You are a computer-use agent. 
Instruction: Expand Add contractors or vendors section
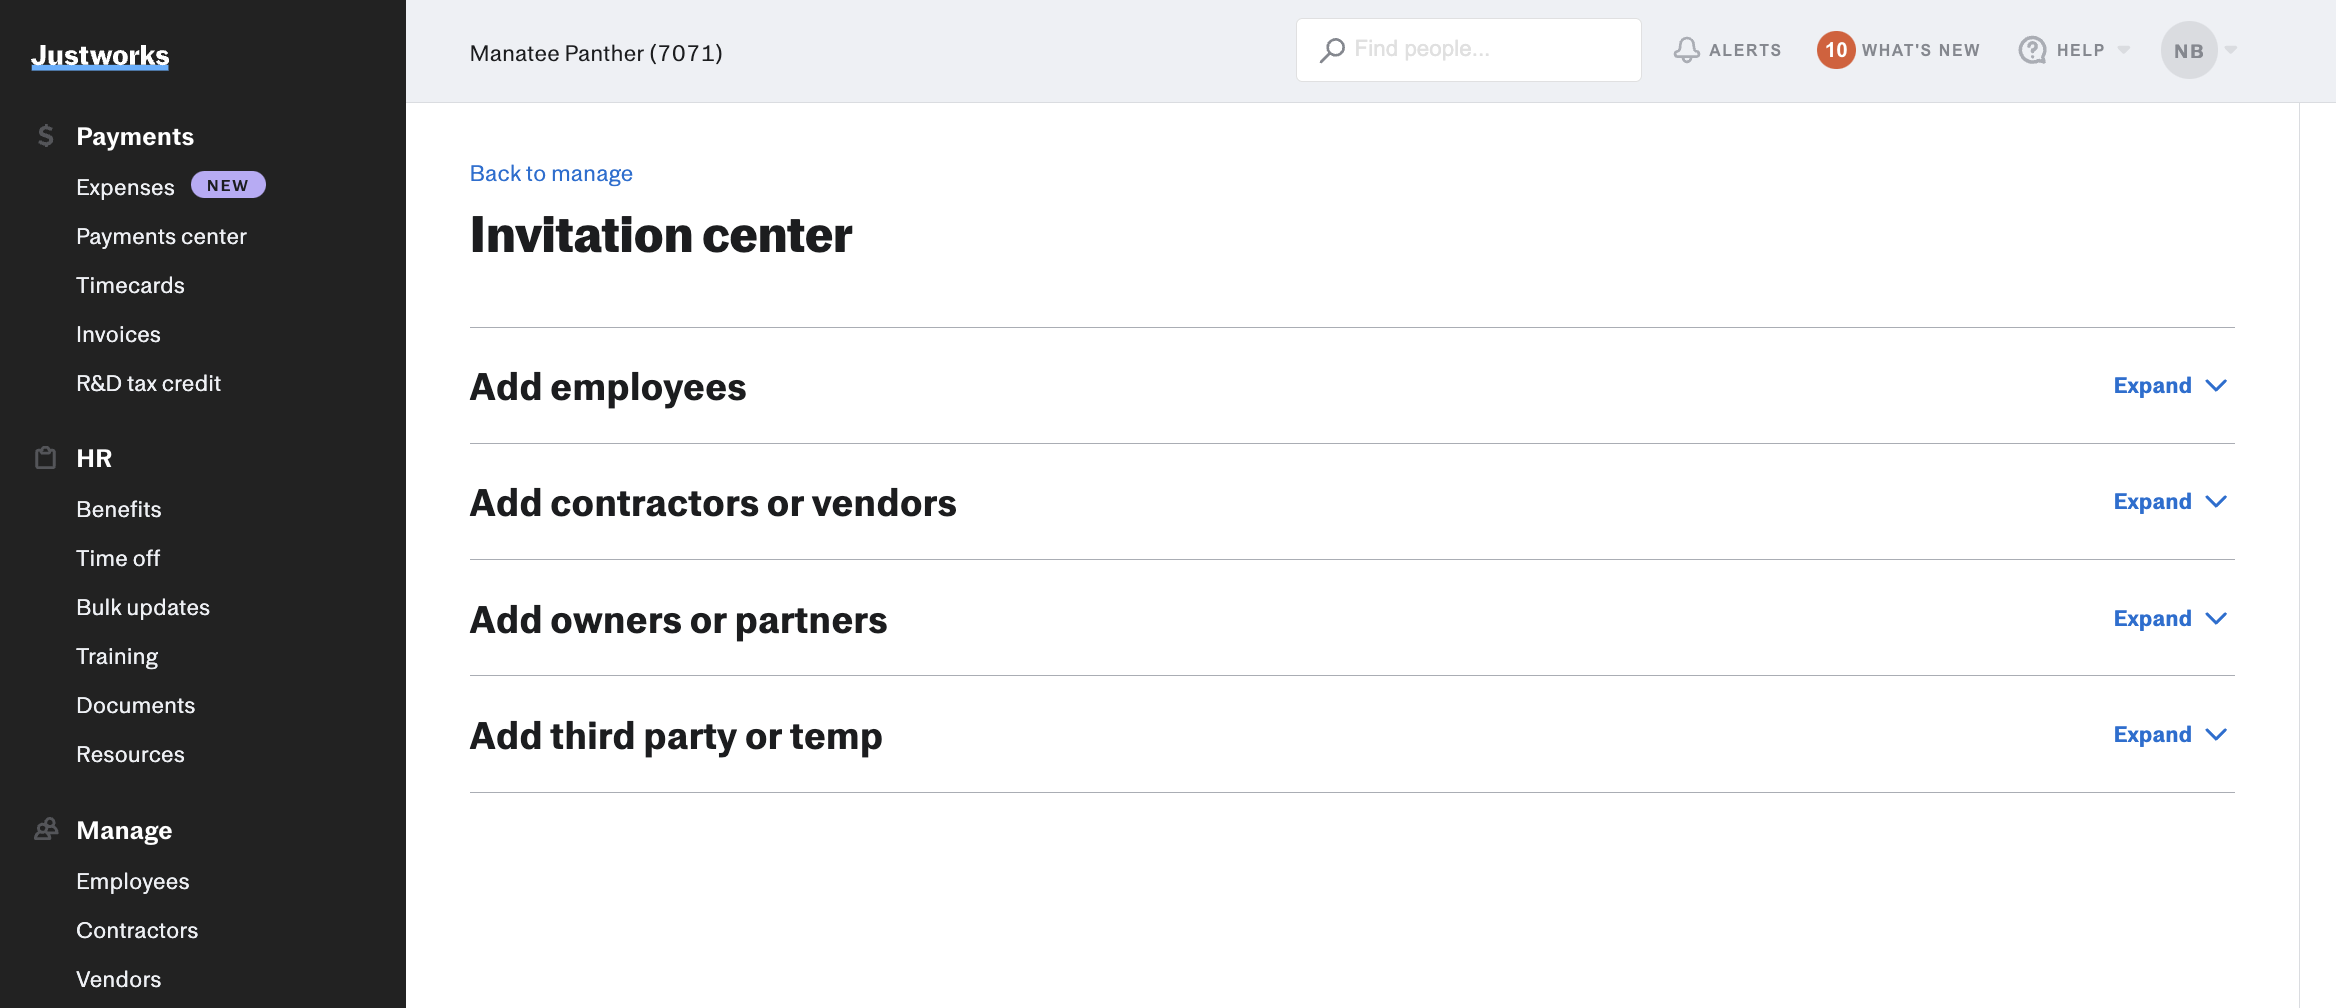point(2170,502)
